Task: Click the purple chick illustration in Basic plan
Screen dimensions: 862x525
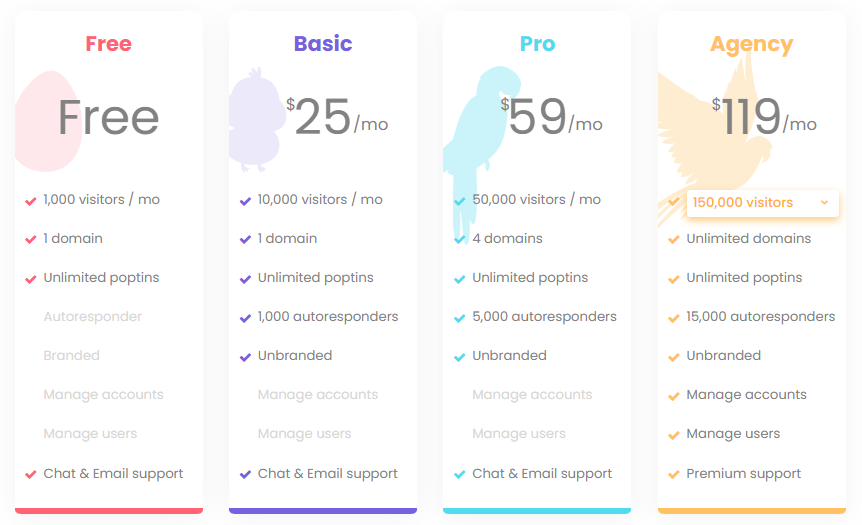Action: 256,120
